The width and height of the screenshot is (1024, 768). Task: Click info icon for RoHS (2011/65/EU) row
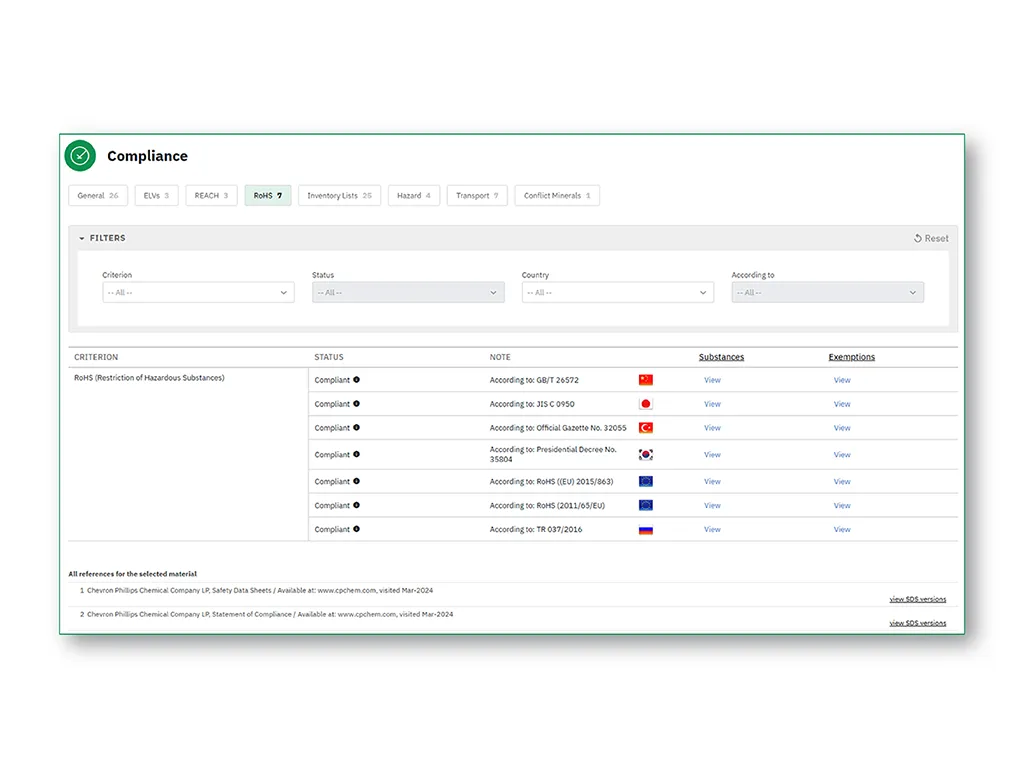[357, 505]
